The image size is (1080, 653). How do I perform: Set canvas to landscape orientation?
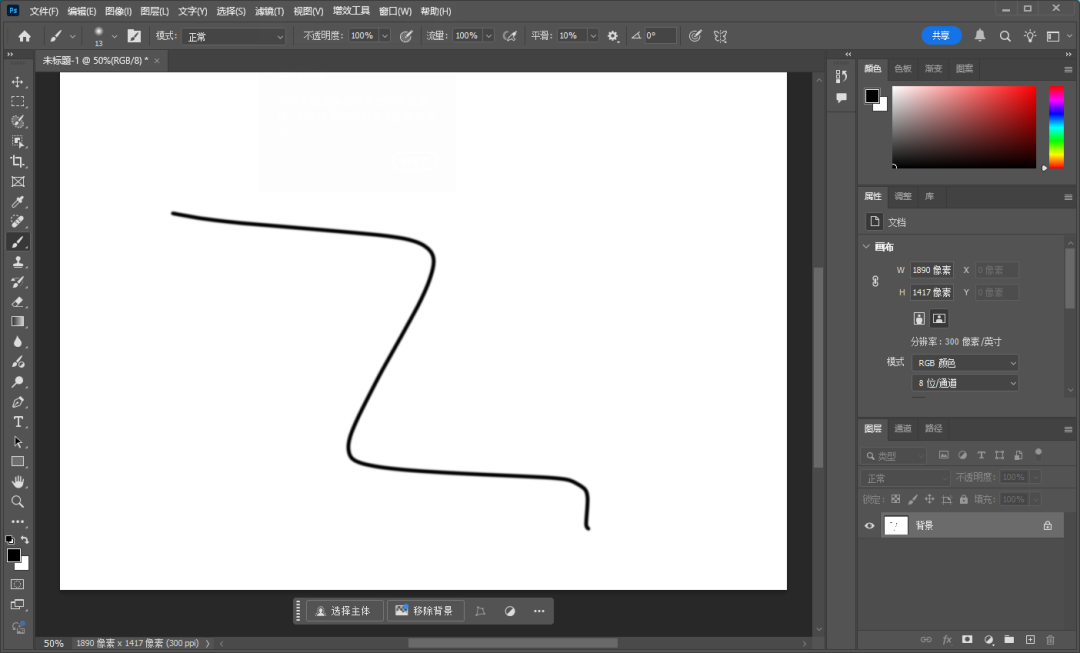click(x=939, y=318)
